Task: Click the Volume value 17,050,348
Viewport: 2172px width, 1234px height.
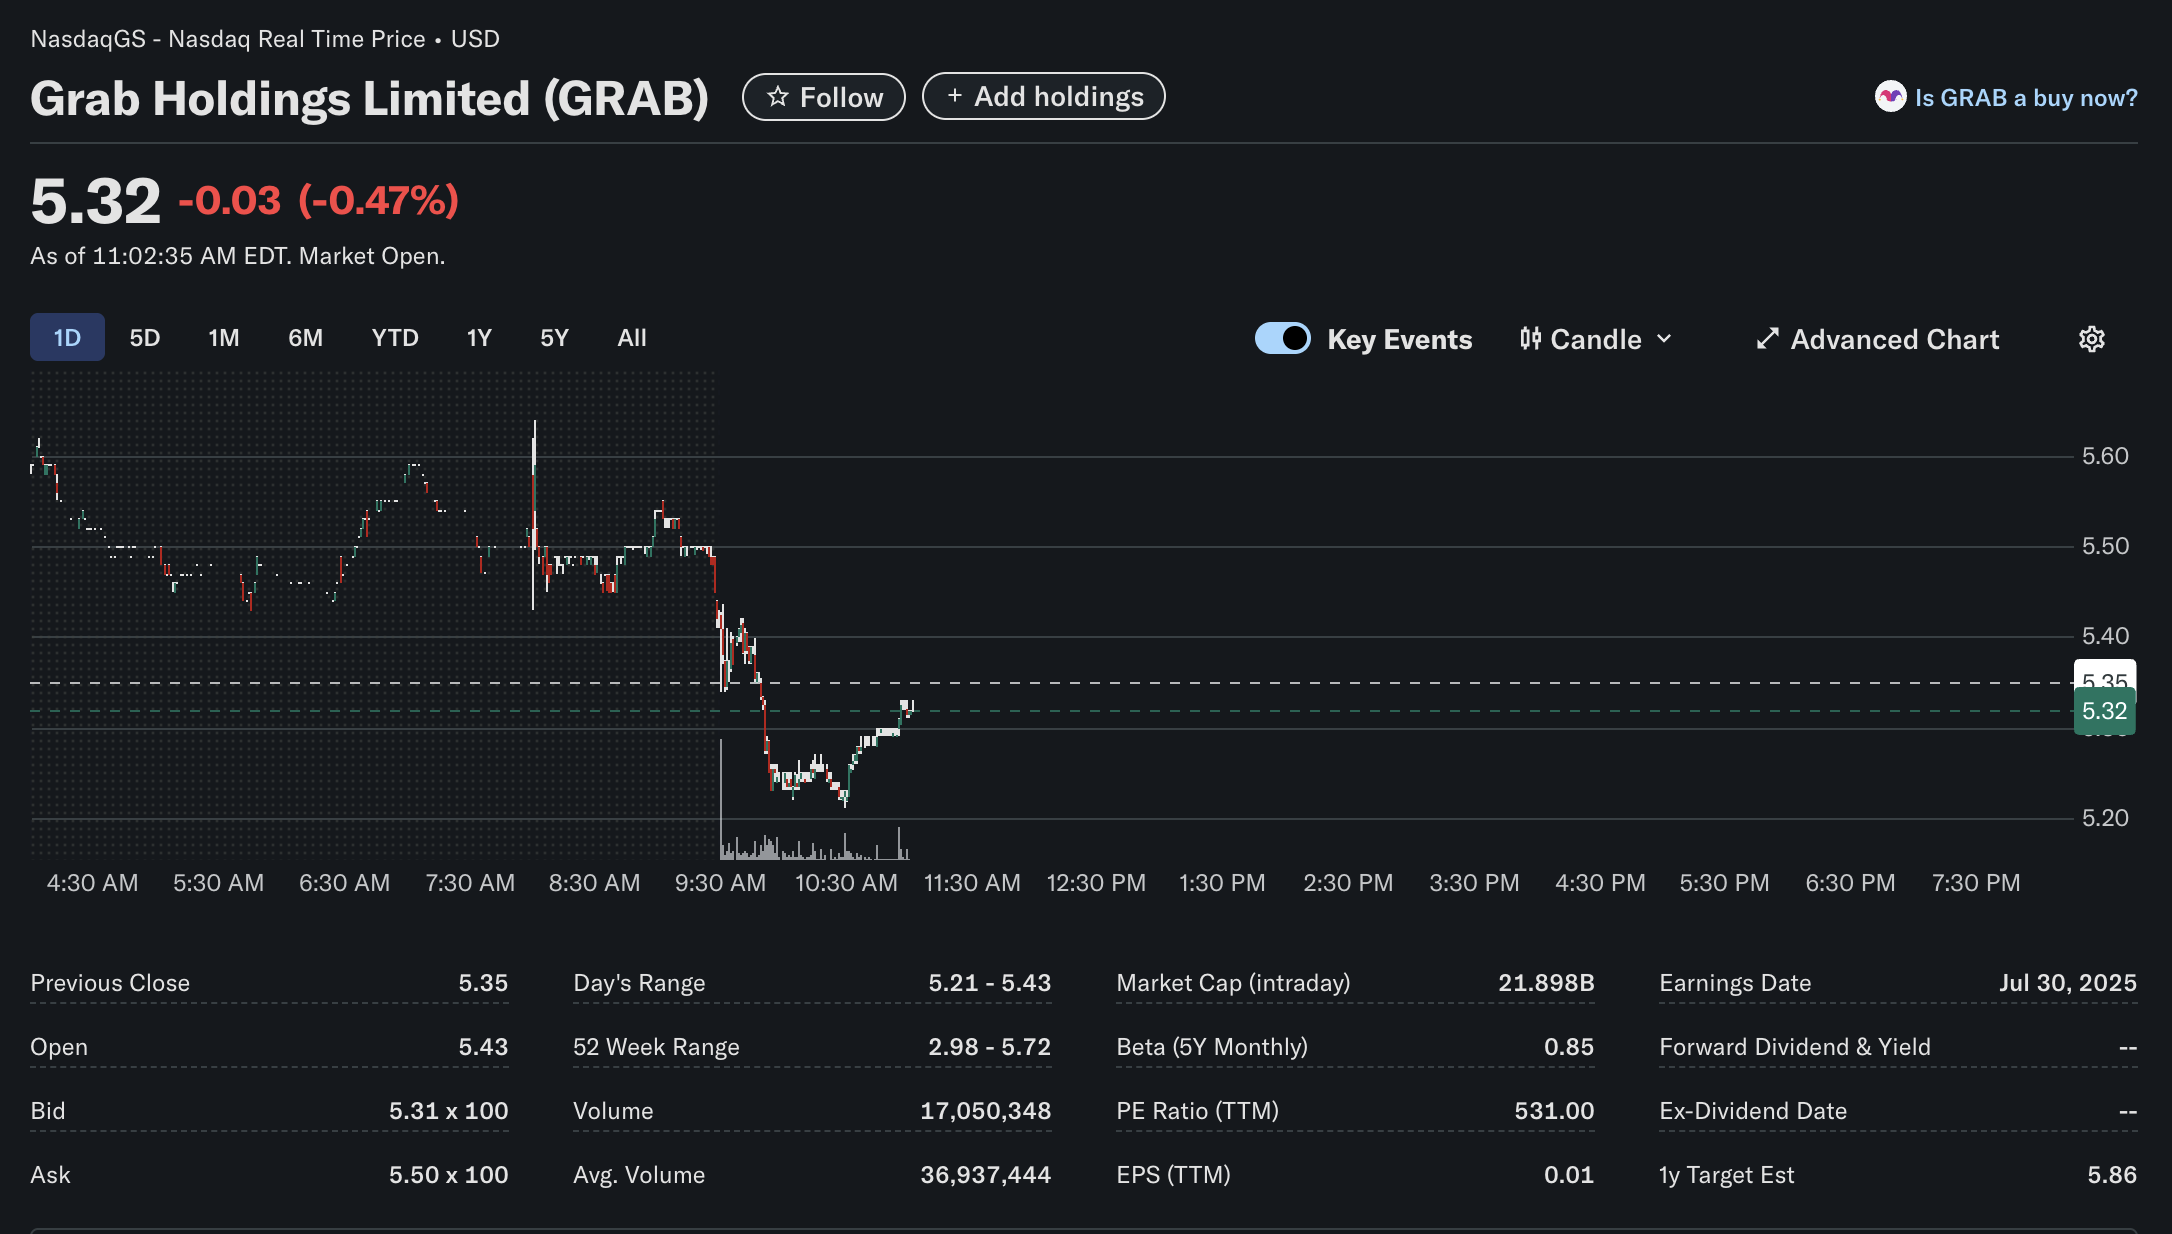Action: point(985,1111)
